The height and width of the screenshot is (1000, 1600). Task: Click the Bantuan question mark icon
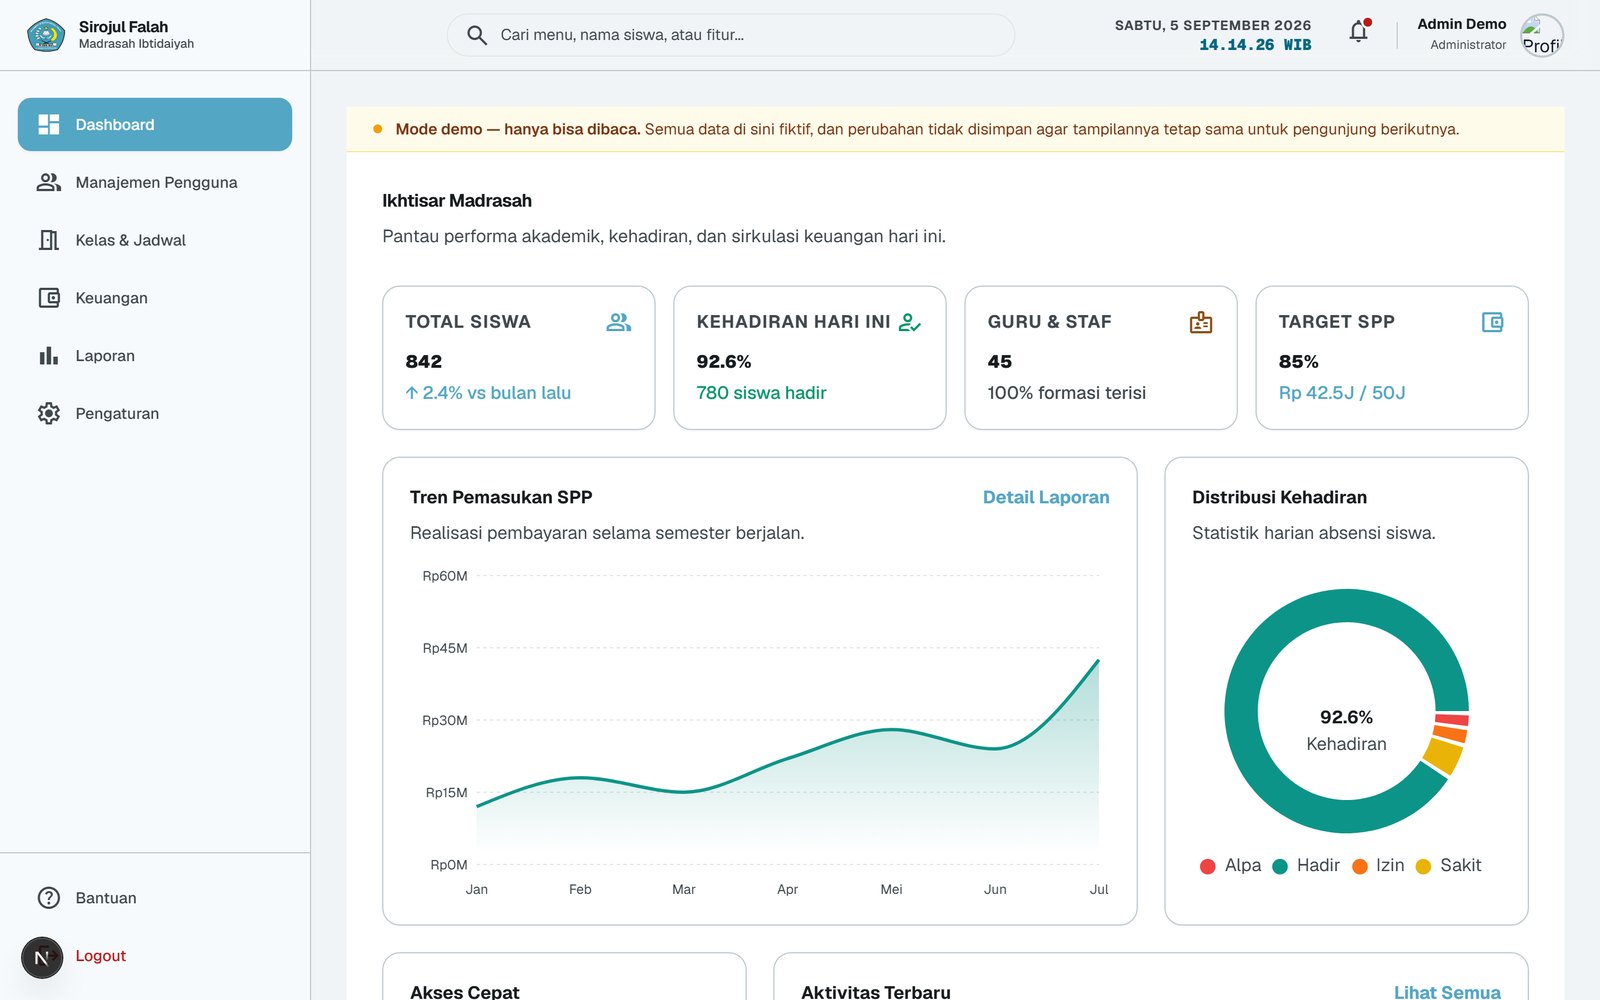(48, 898)
